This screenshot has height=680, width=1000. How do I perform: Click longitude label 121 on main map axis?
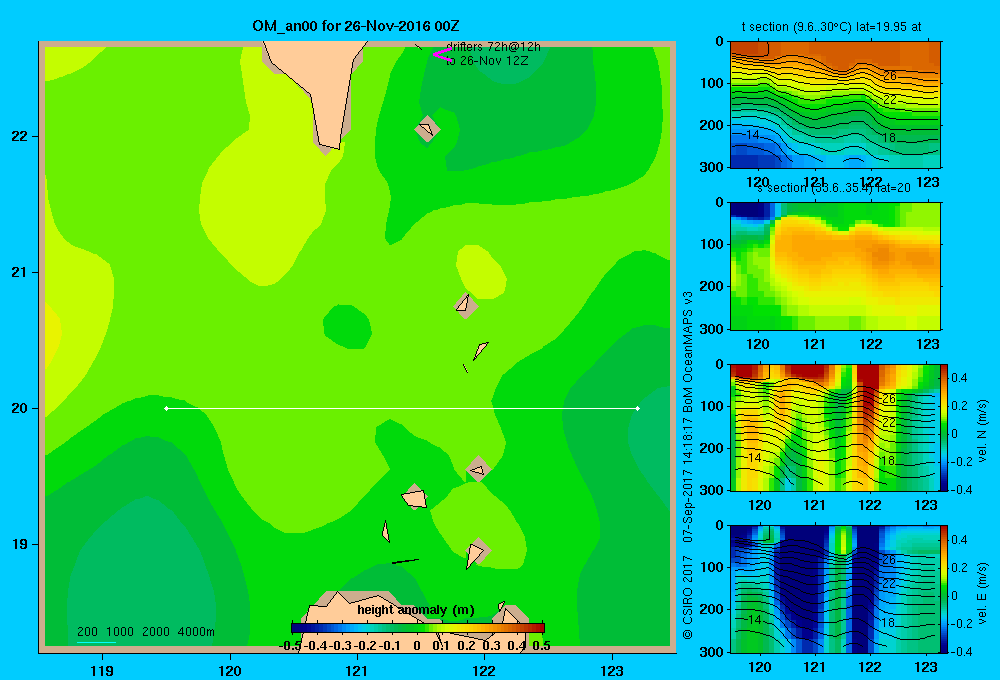[x=357, y=670]
